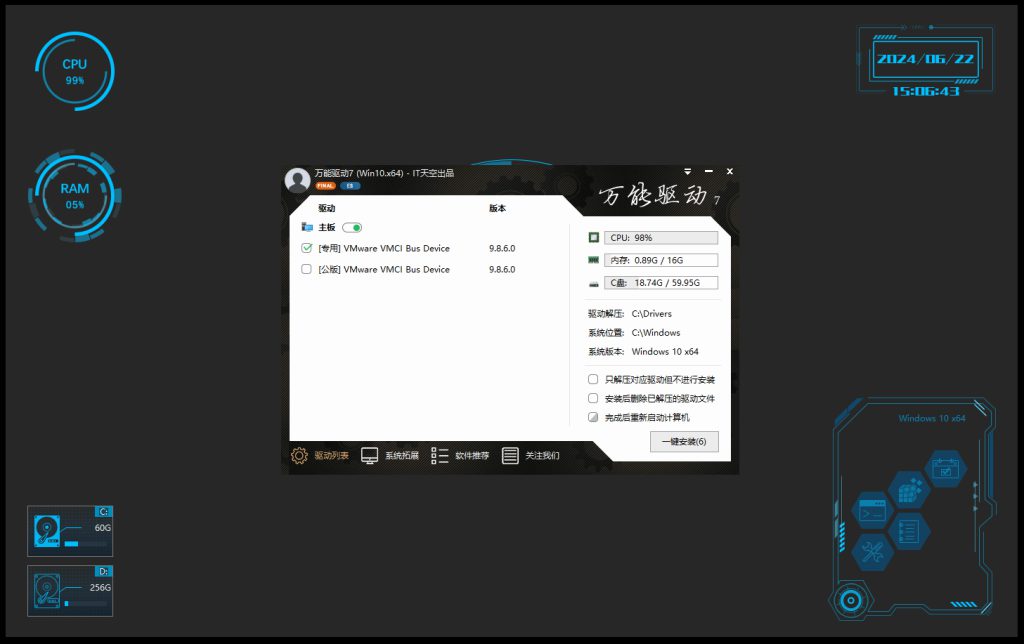Enable 只解压对应驱动但不进行安装 option
Screen dimensions: 1024x644
593,380
